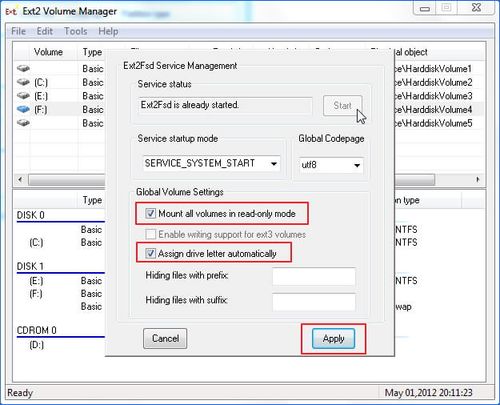Click the Apply button

coord(333,339)
